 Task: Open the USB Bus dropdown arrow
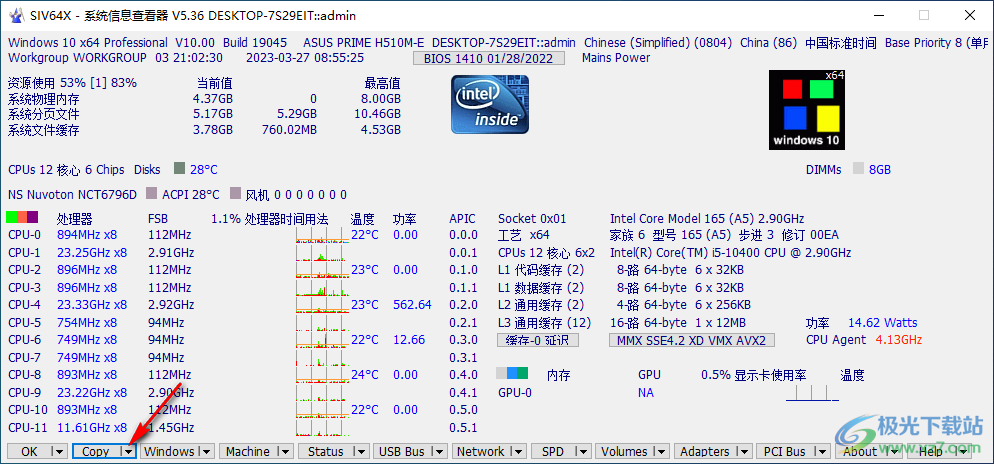click(x=439, y=451)
